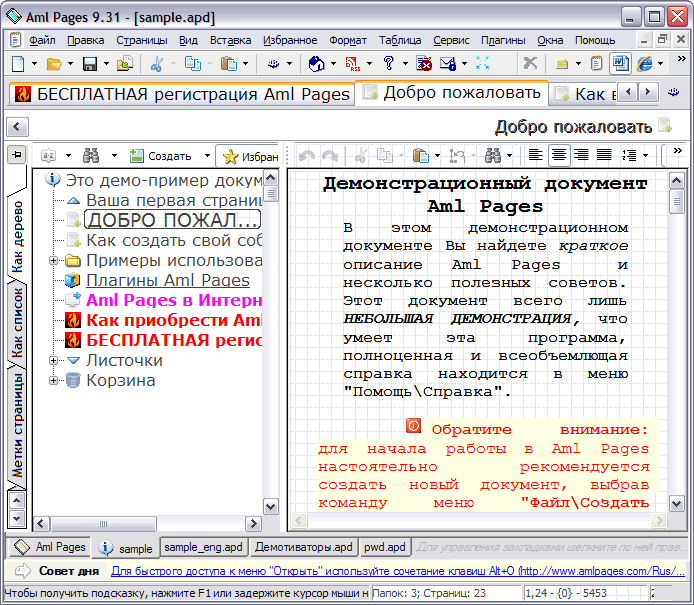Click tree panel horizontal scrollbar thumb
This screenshot has width=694, height=605.
103,524
